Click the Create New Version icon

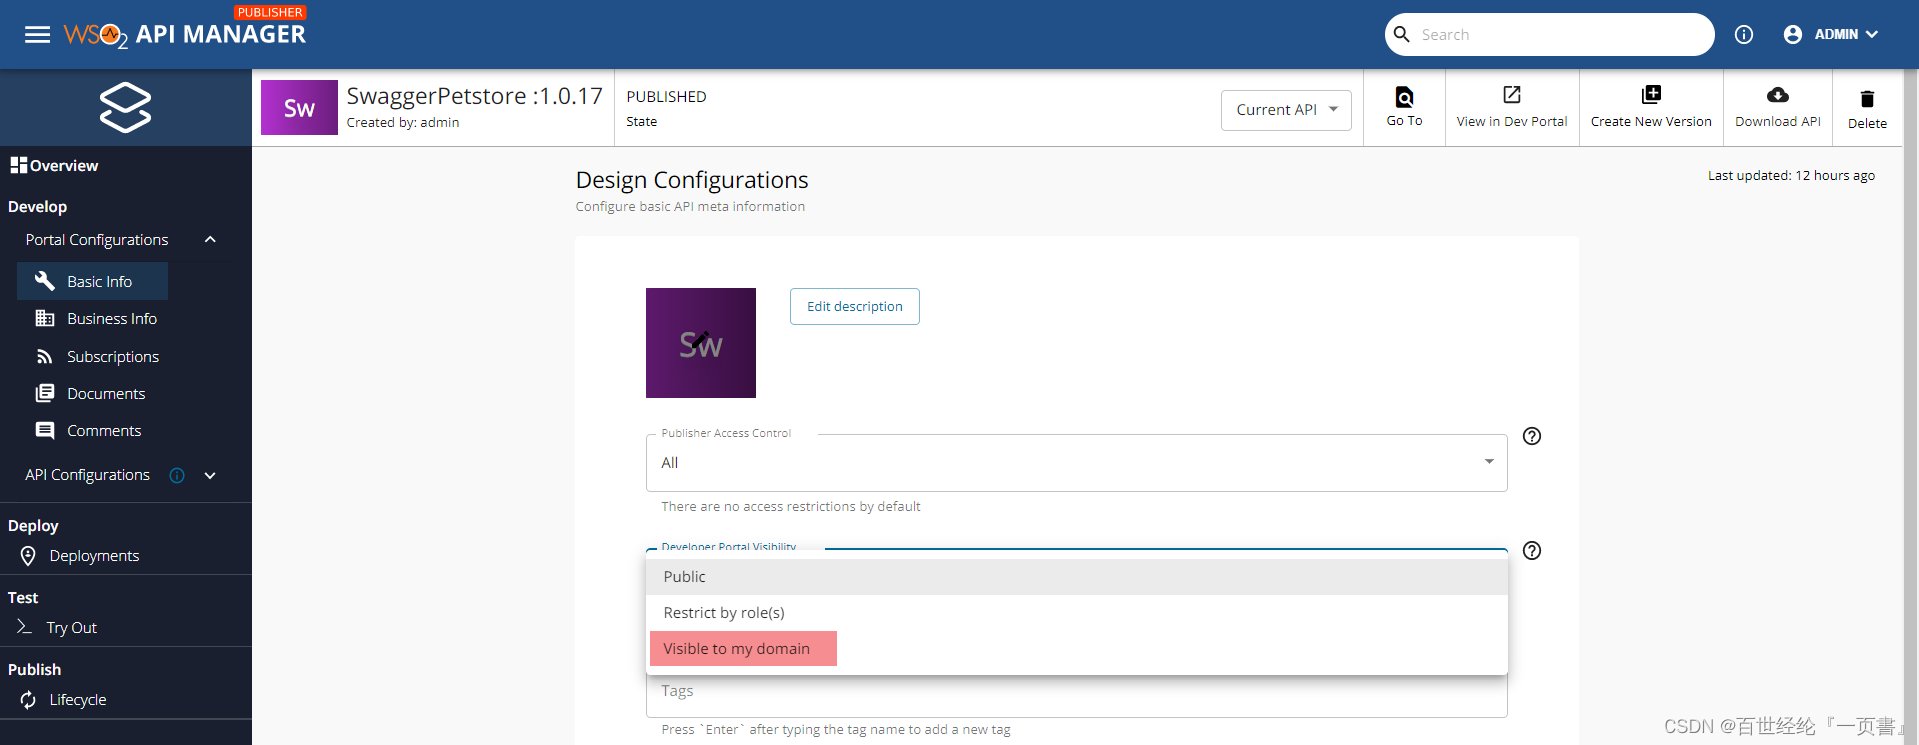click(1651, 95)
